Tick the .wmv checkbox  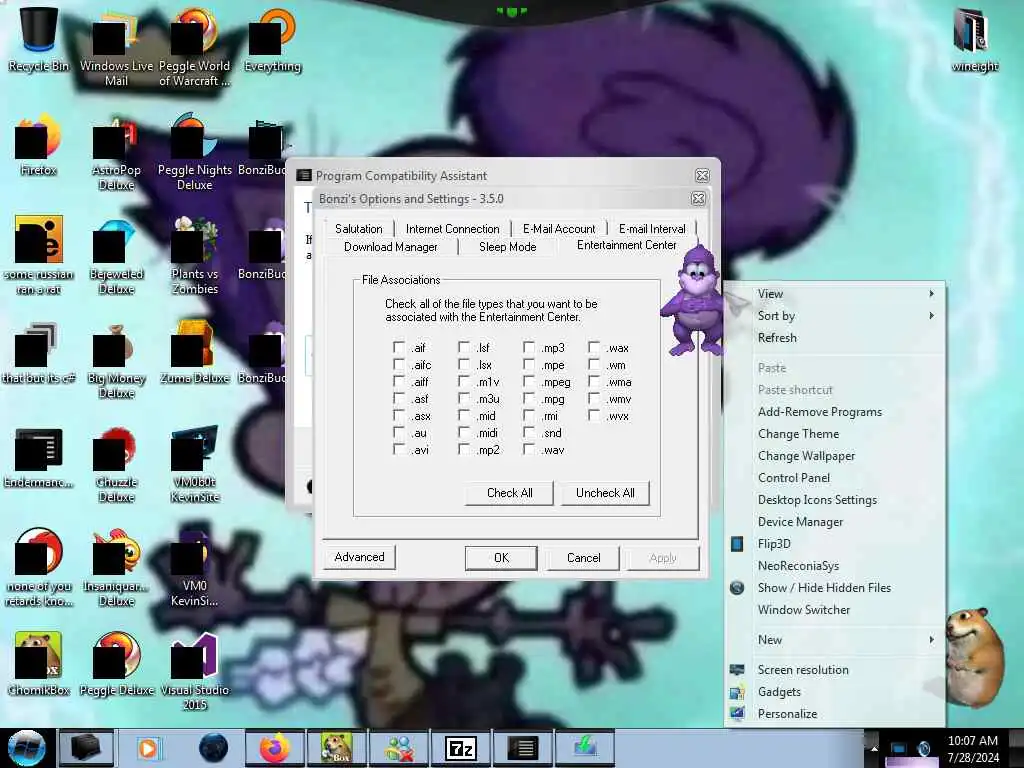coord(594,398)
